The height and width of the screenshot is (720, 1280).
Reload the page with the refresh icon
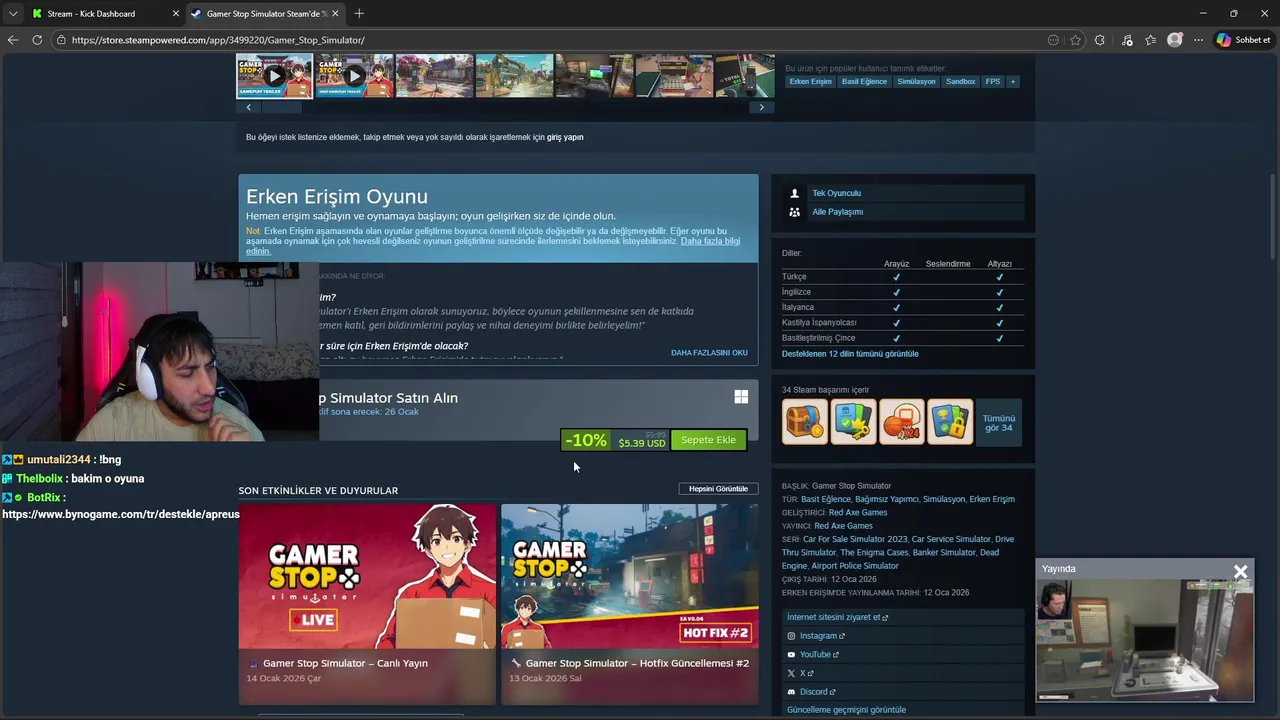pyautogui.click(x=37, y=40)
